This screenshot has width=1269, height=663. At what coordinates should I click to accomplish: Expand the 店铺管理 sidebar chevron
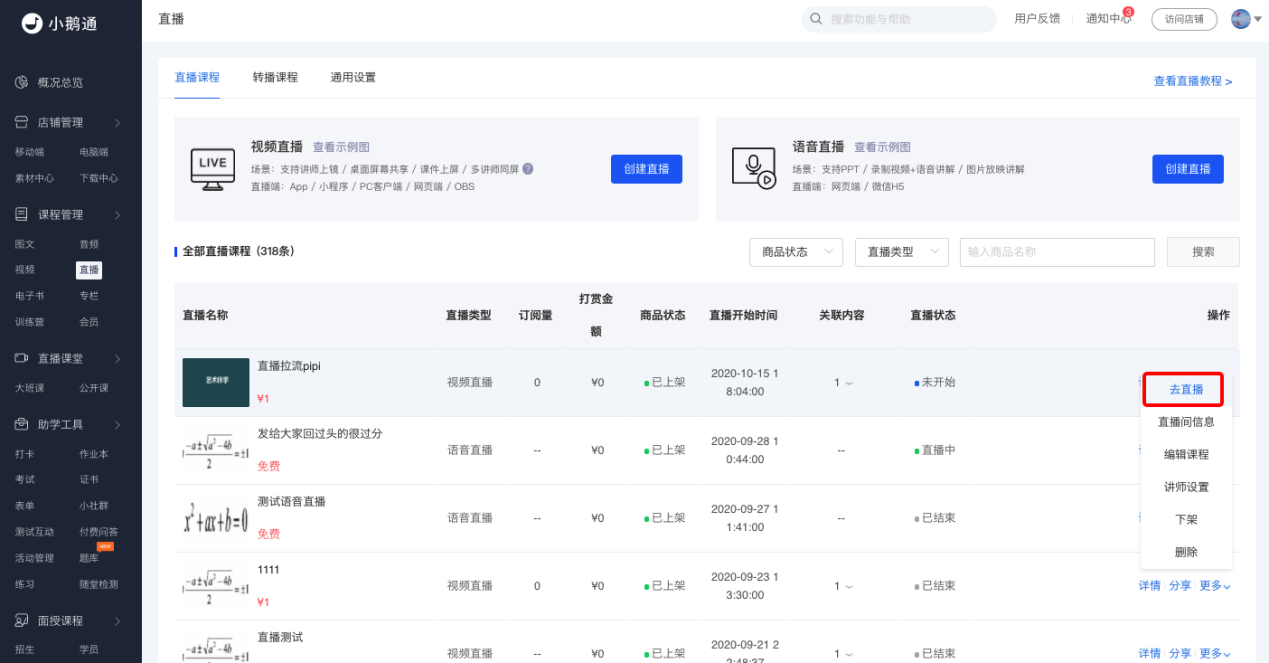(117, 123)
